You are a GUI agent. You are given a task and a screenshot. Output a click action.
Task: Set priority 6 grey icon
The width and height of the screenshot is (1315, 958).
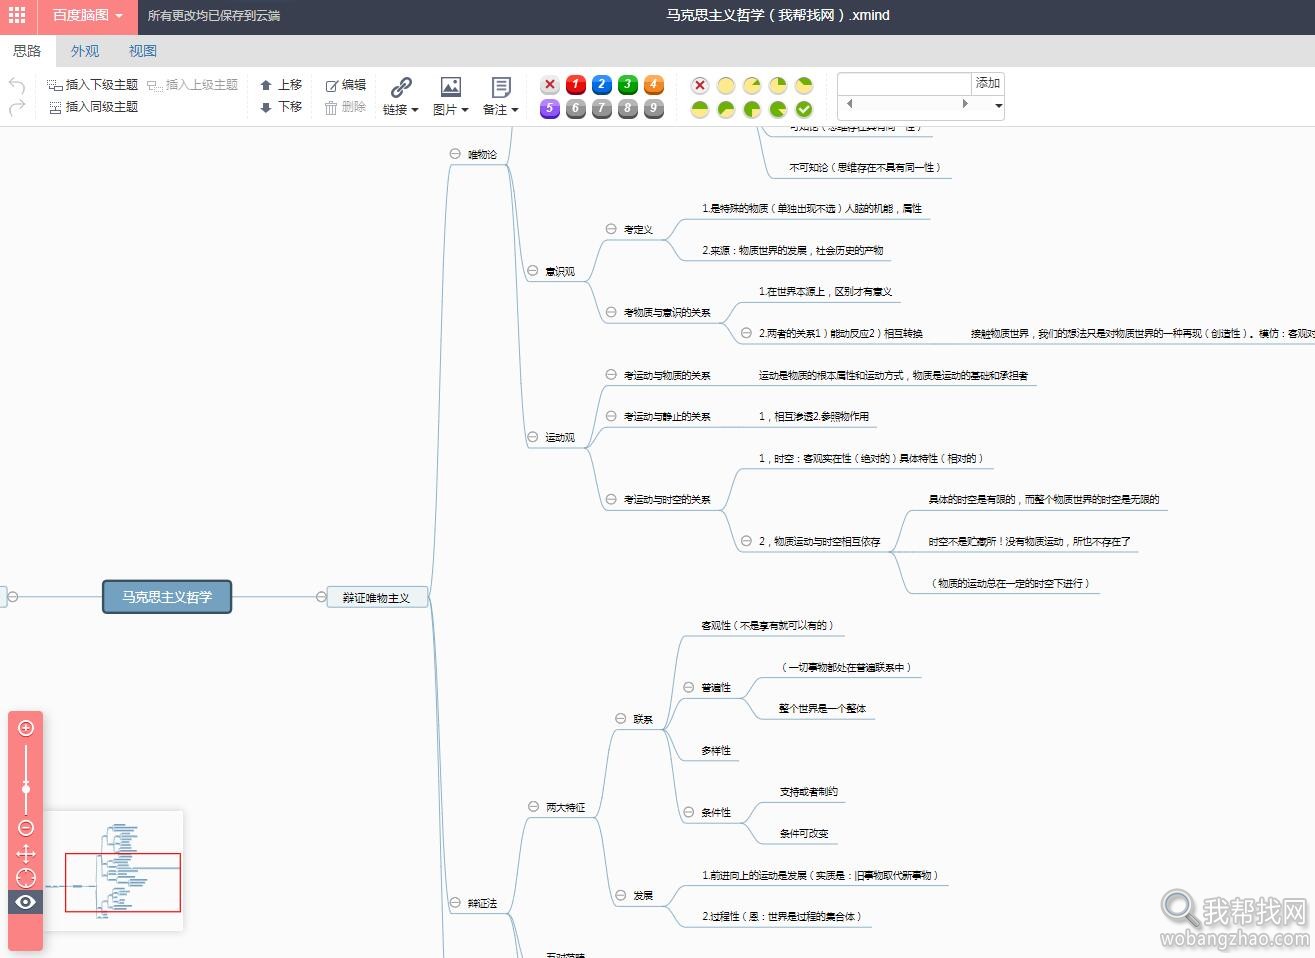coord(576,108)
